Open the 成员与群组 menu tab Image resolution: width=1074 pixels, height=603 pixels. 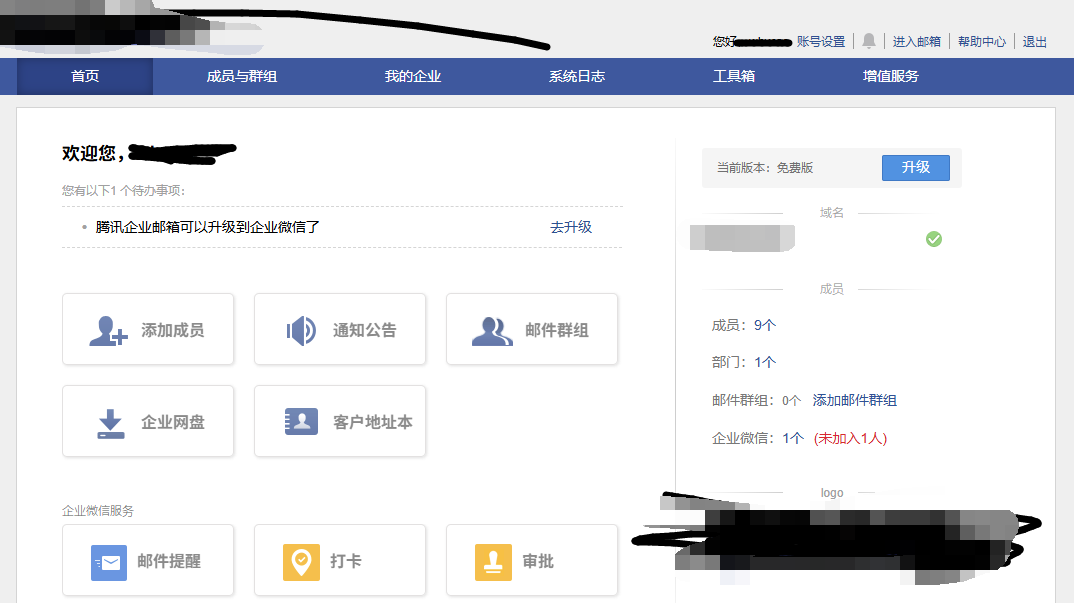click(241, 76)
